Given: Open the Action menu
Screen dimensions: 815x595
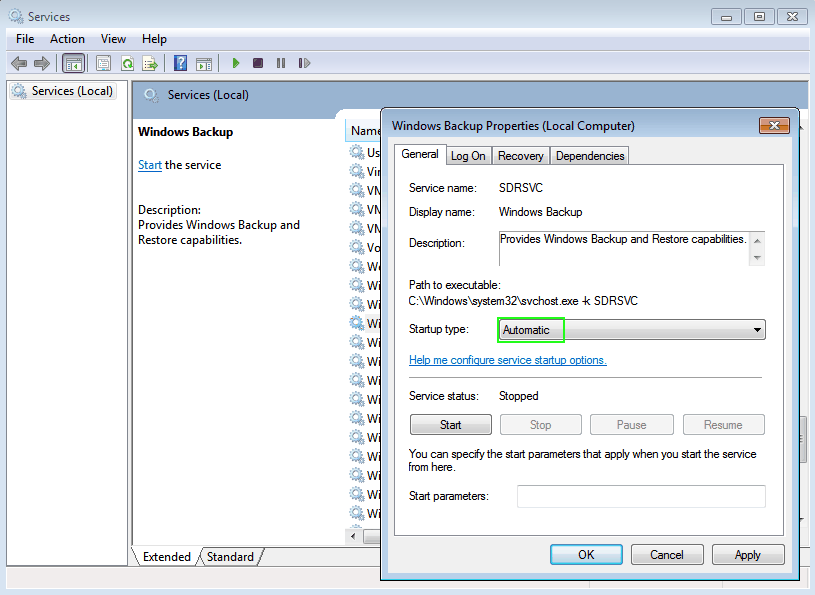Looking at the screenshot, I should tap(67, 39).
